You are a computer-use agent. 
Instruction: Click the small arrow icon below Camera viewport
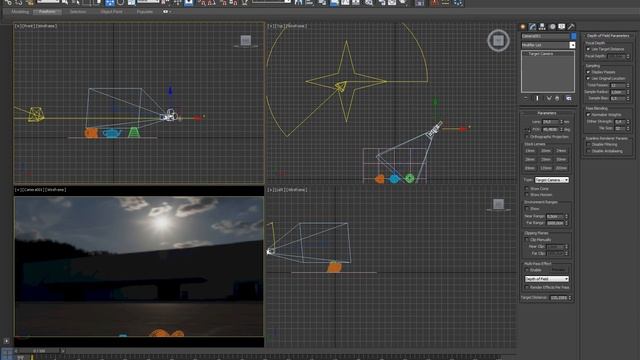6,341
